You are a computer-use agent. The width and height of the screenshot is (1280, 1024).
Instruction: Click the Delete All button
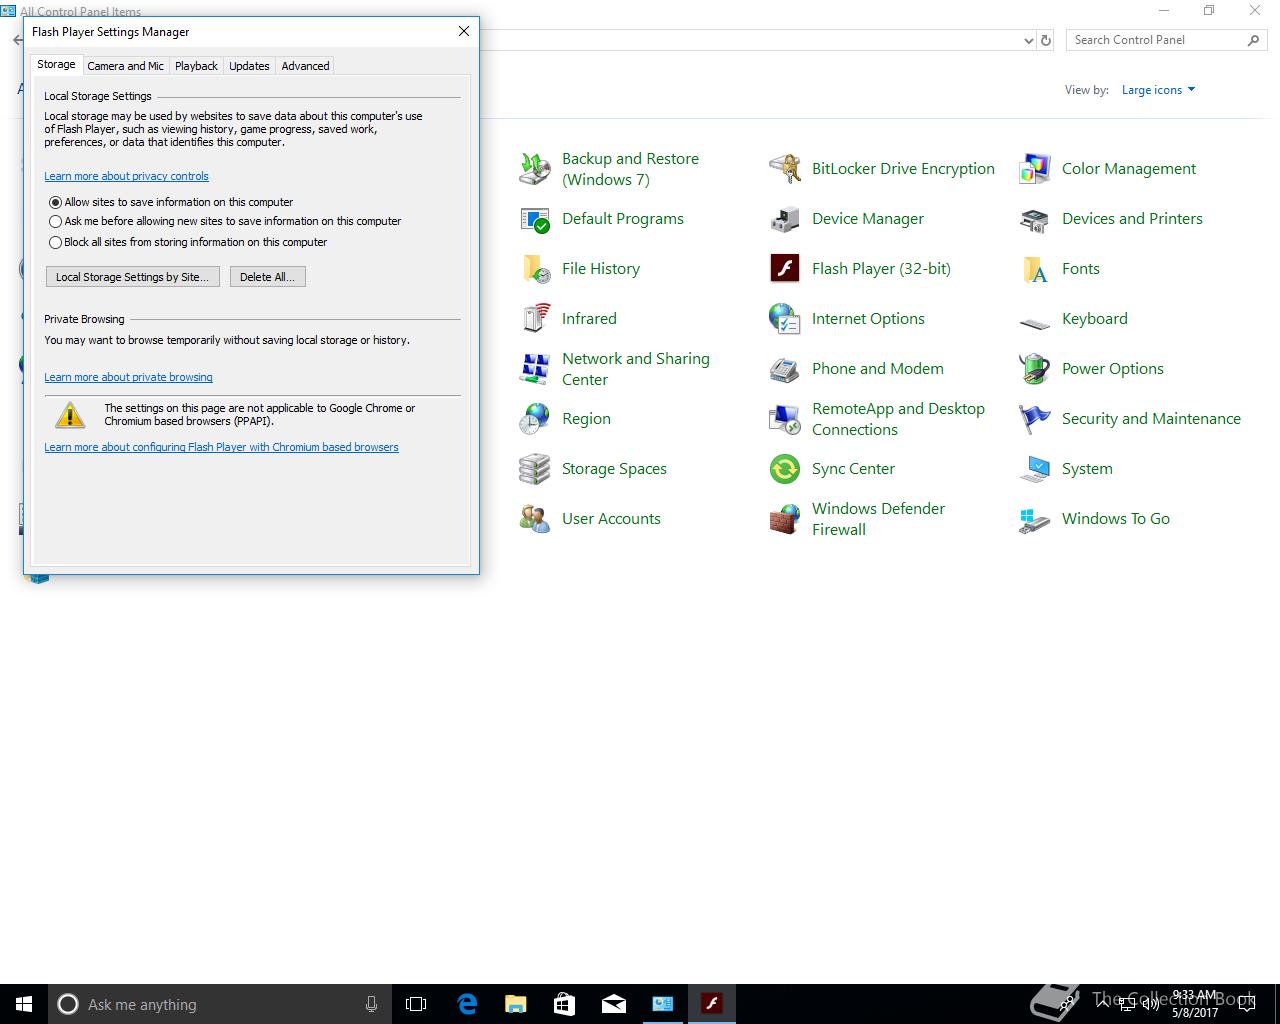click(267, 277)
